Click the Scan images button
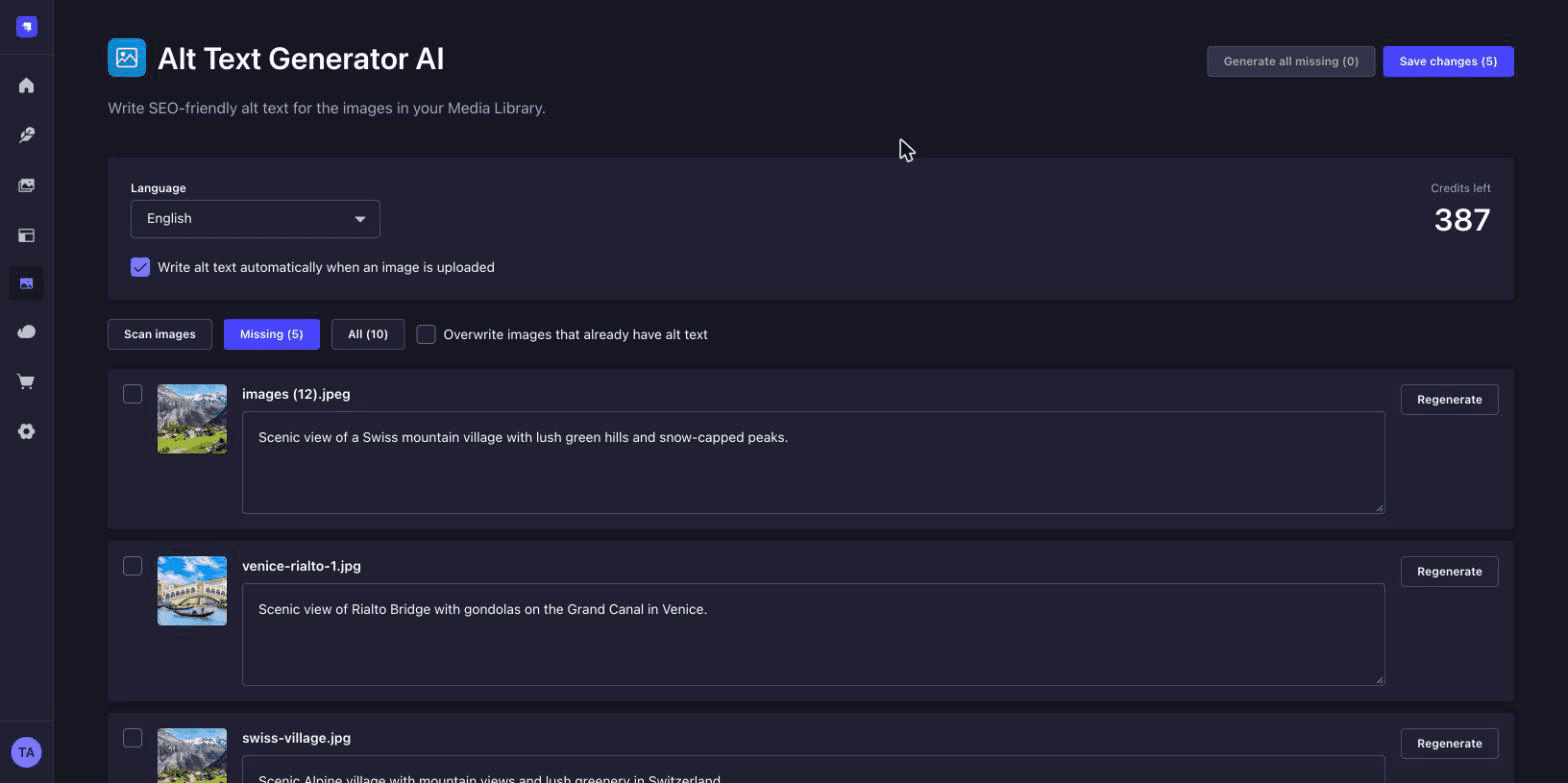Screen dimensions: 1568x783 tap(160, 334)
